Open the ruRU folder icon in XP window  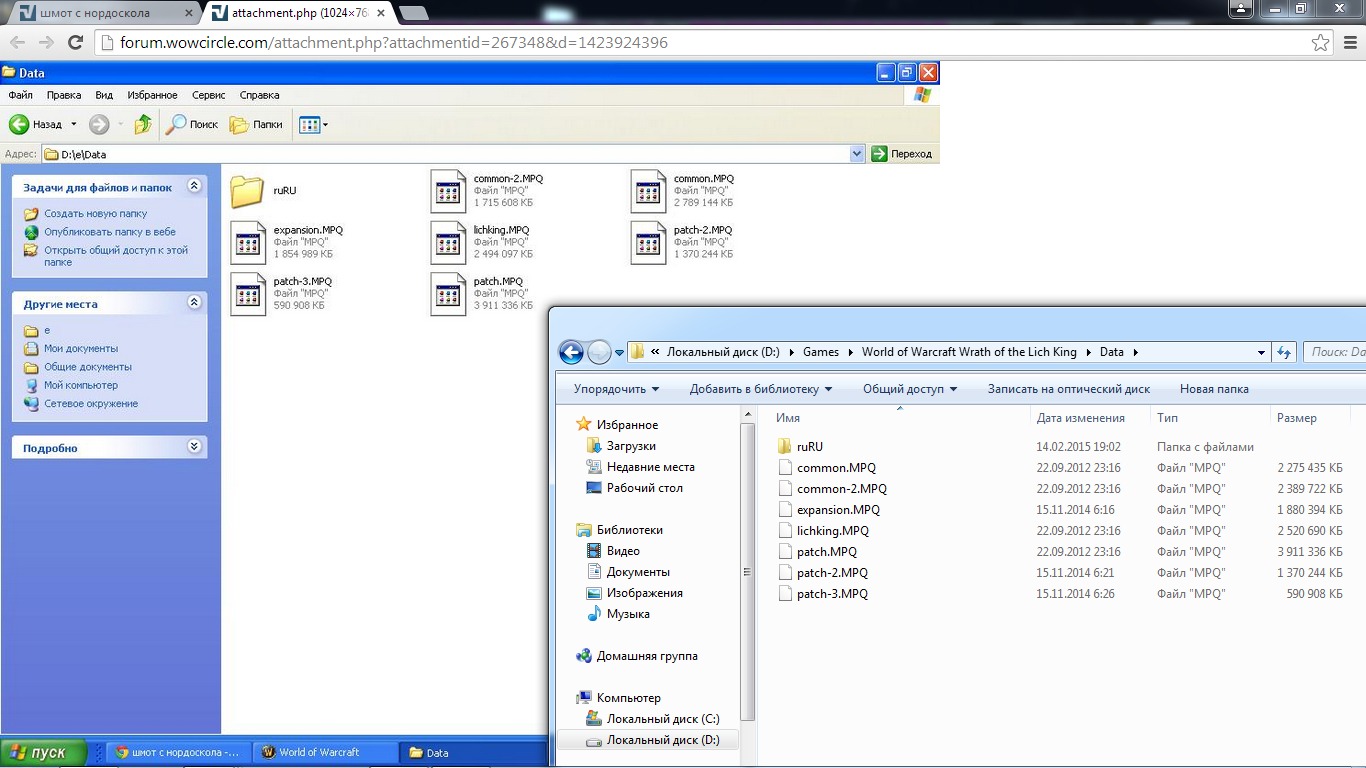[247, 191]
